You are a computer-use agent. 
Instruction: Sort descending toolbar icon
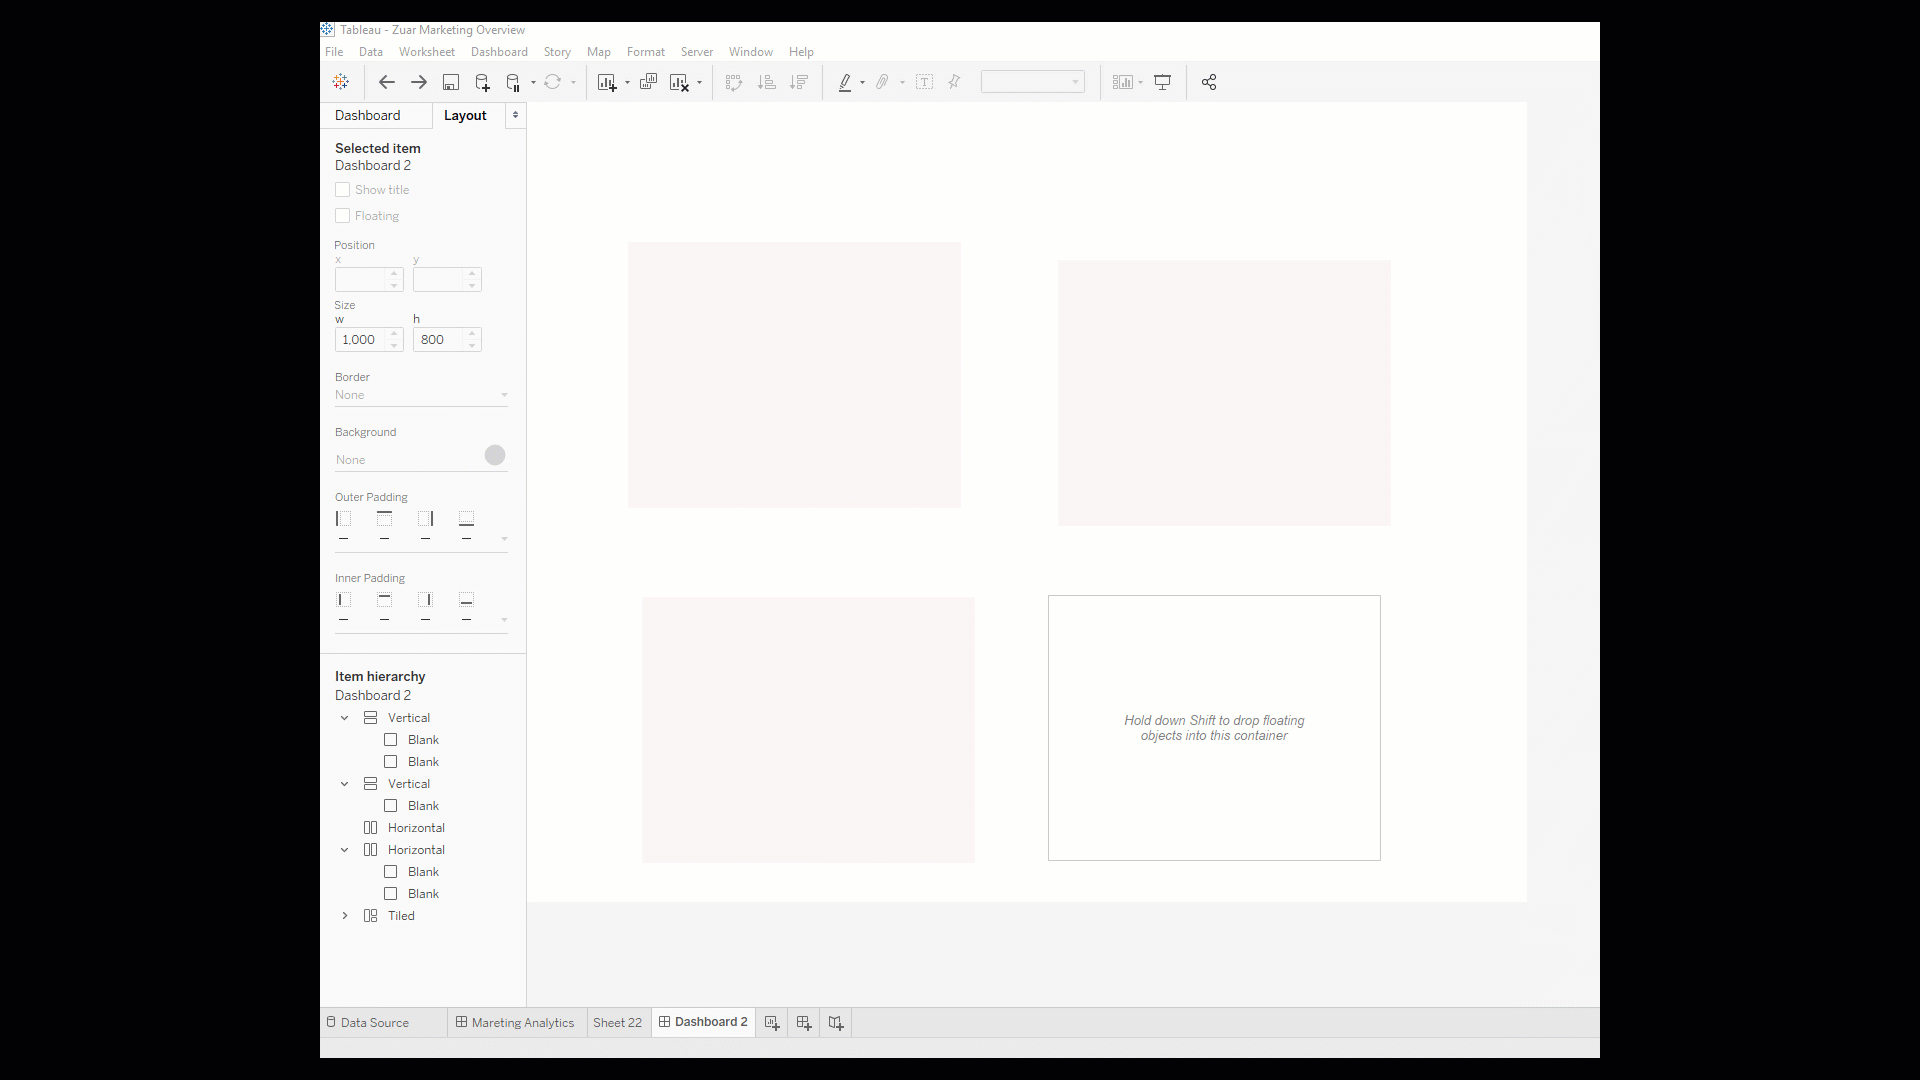(799, 82)
